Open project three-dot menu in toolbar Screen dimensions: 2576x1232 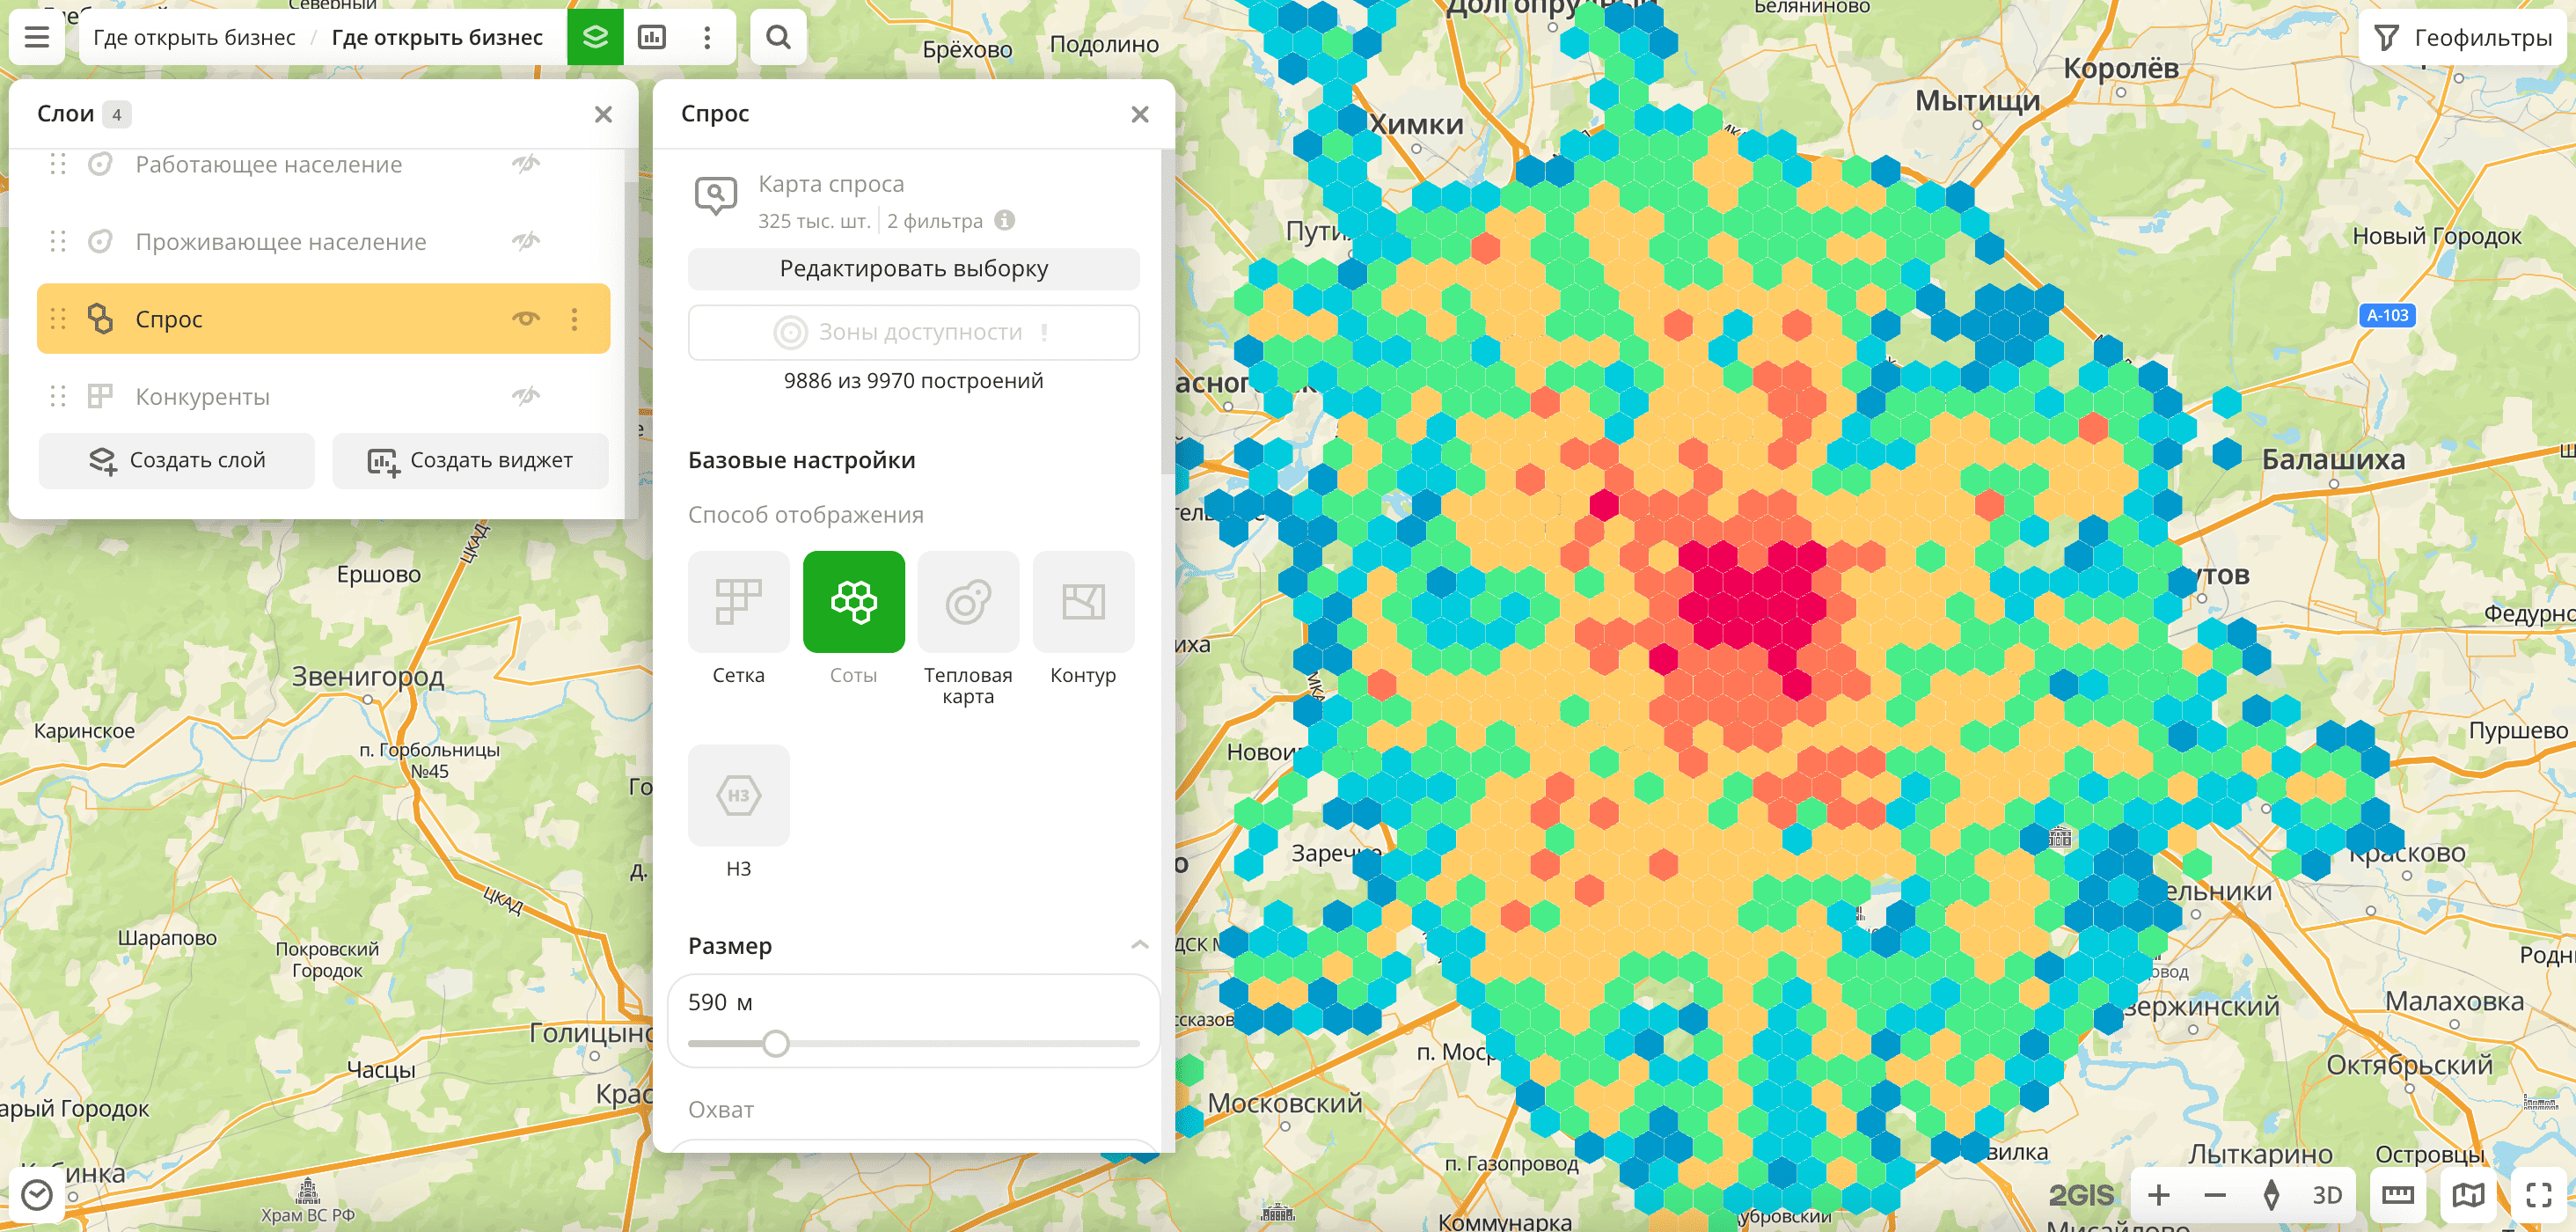tap(707, 38)
